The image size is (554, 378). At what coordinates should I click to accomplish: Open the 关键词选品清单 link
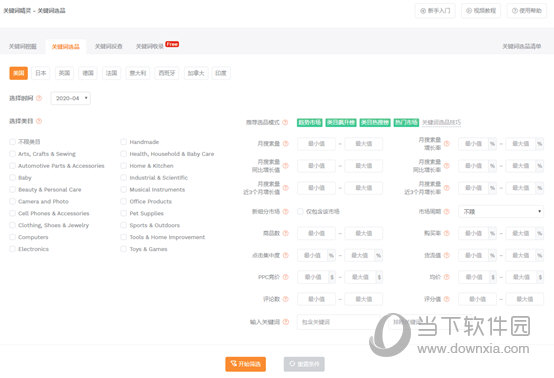[521, 46]
